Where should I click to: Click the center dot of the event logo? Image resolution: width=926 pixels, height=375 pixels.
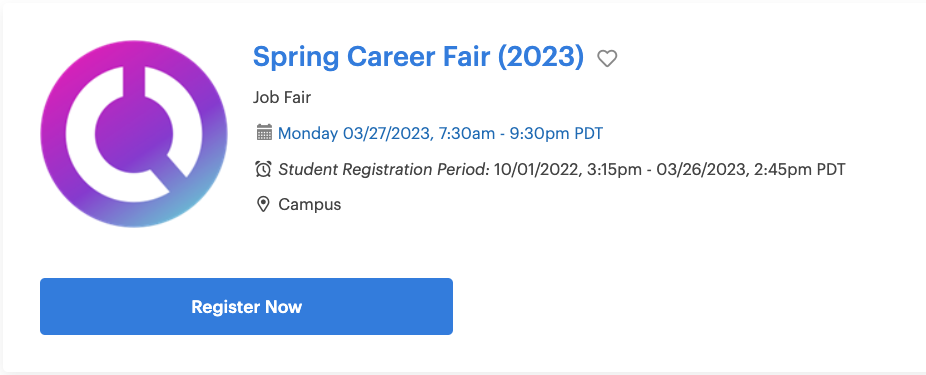coord(133,133)
